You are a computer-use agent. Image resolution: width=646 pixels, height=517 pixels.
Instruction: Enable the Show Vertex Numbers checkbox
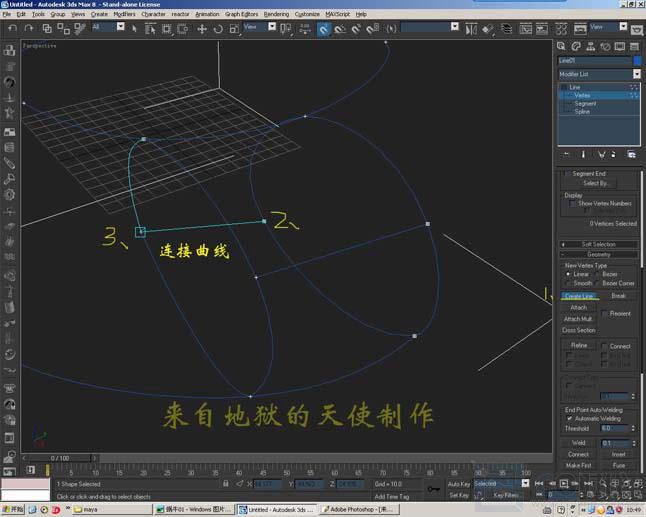(572, 204)
